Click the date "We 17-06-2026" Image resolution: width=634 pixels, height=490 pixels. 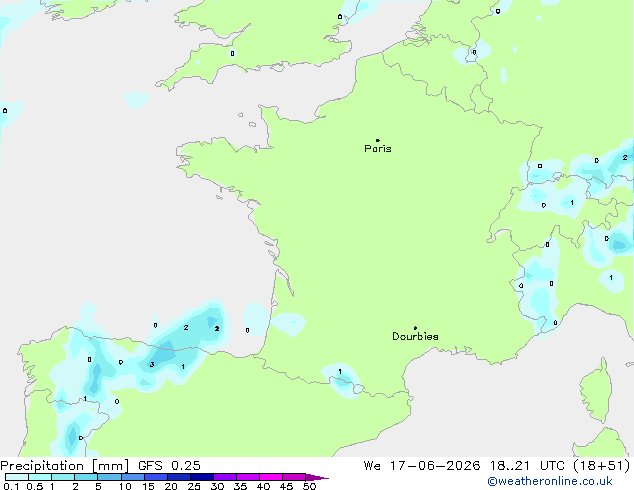tap(422, 466)
